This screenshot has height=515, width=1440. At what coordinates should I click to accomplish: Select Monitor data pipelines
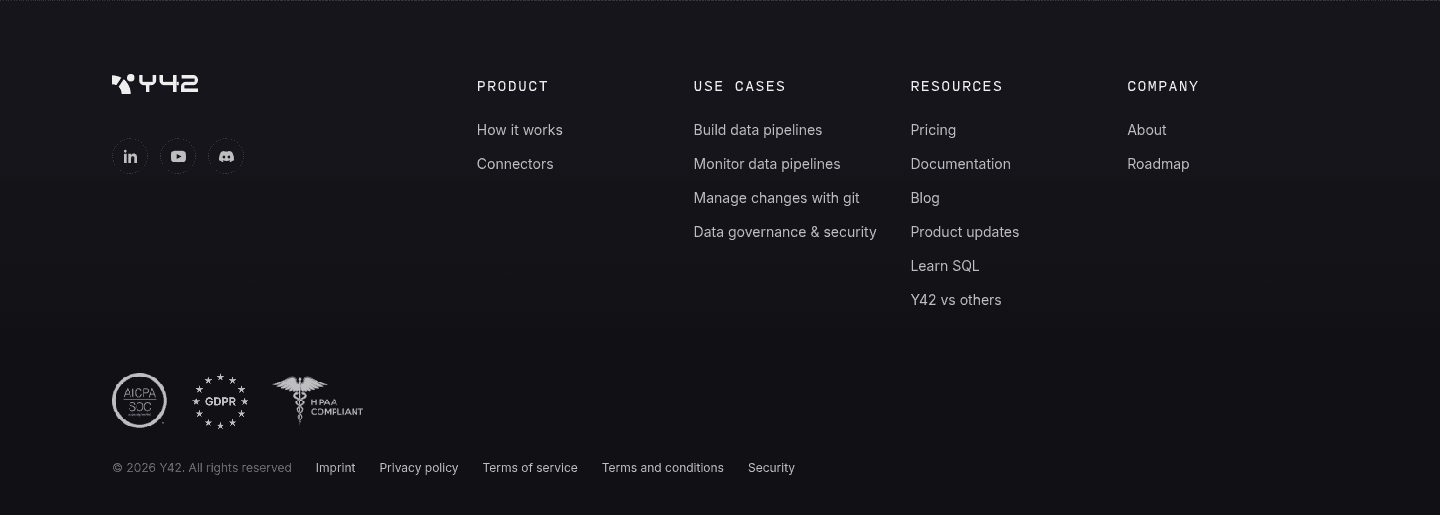767,164
